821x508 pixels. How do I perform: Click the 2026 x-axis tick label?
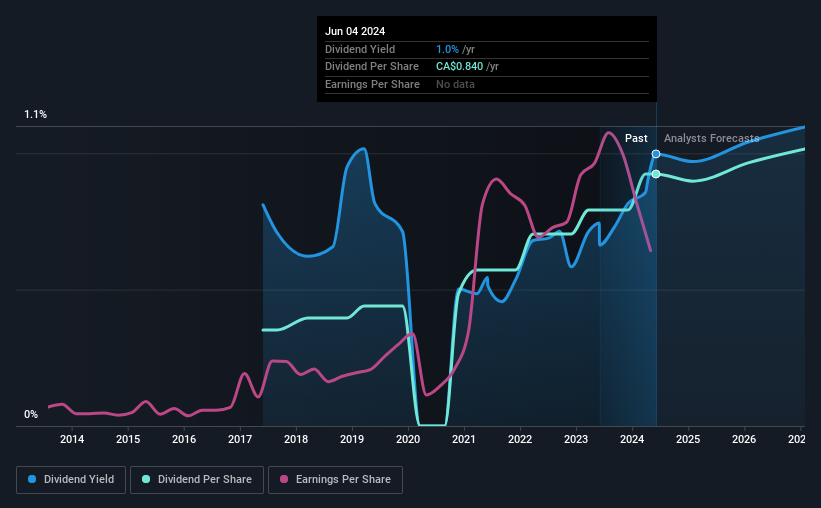[744, 439]
